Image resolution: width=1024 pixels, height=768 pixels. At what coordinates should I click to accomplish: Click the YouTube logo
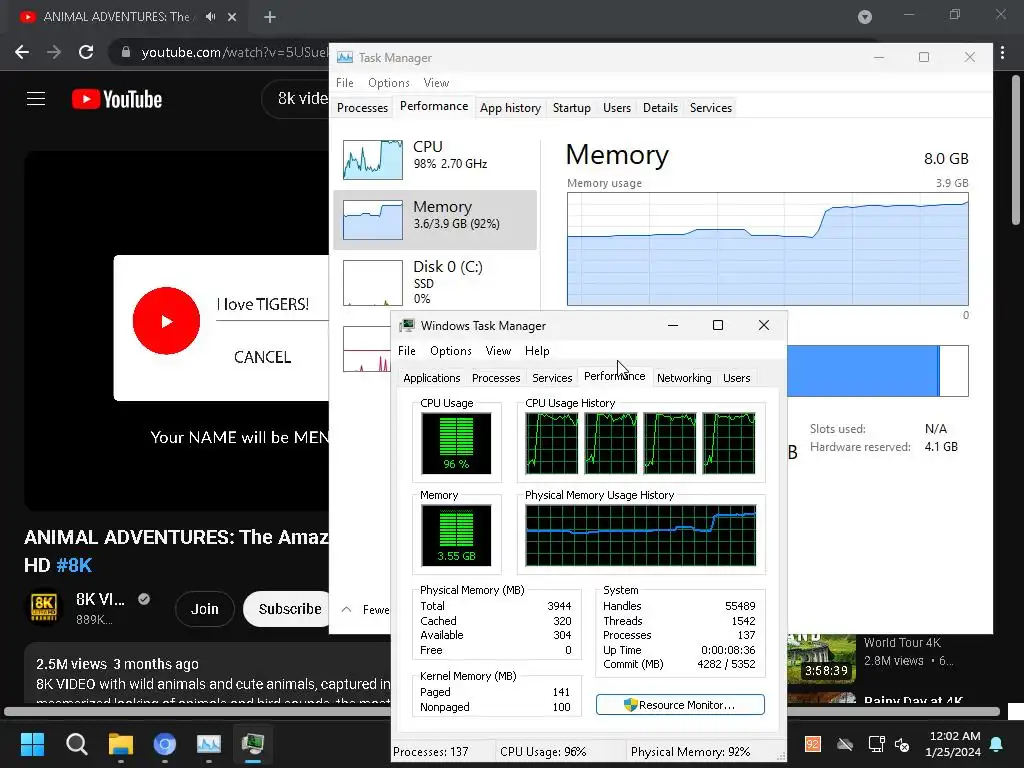tap(117, 99)
